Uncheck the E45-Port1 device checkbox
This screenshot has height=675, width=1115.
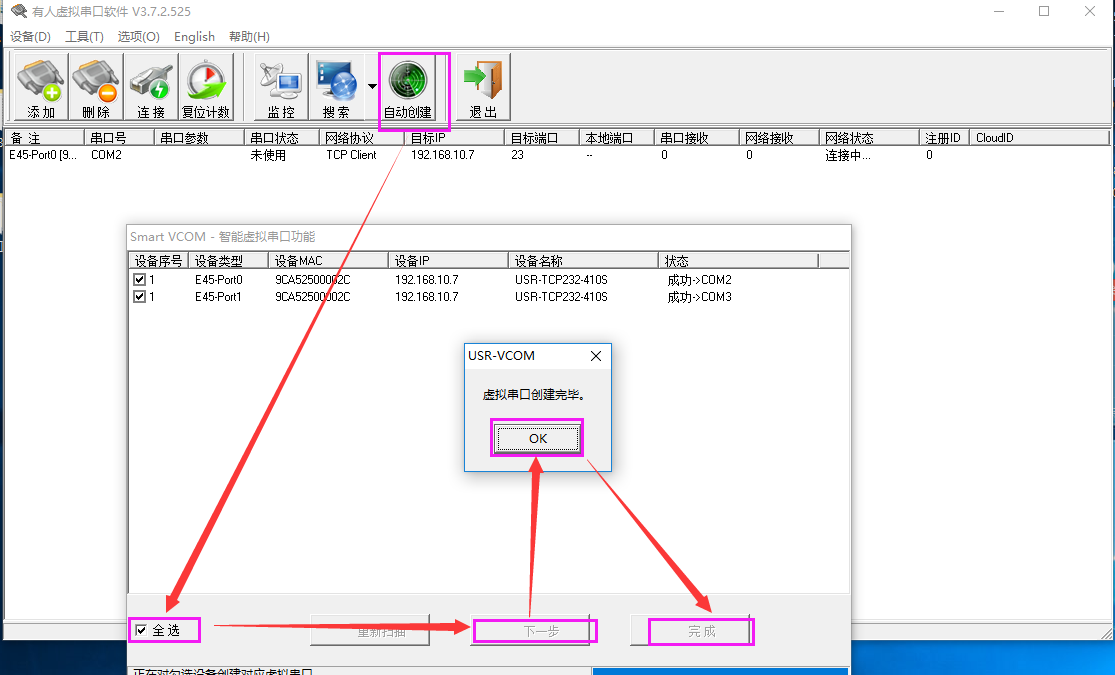pyautogui.click(x=139, y=297)
